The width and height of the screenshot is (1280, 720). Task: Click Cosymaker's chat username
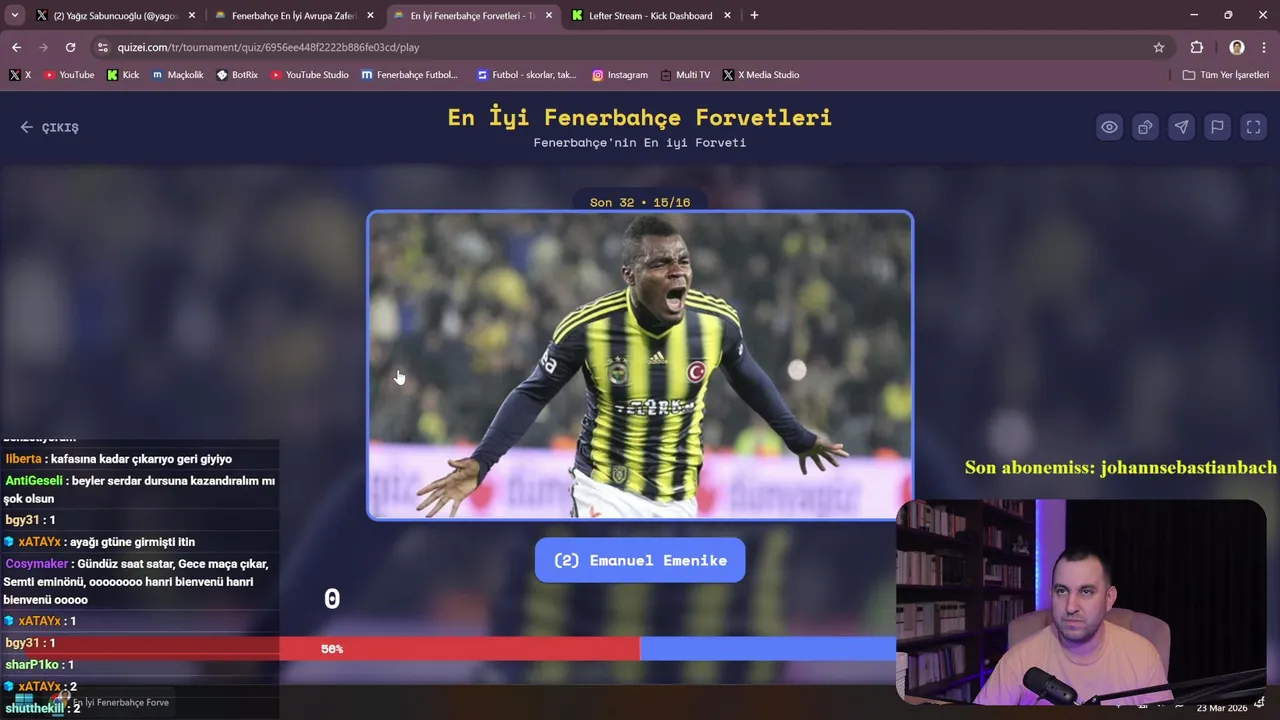(36, 564)
